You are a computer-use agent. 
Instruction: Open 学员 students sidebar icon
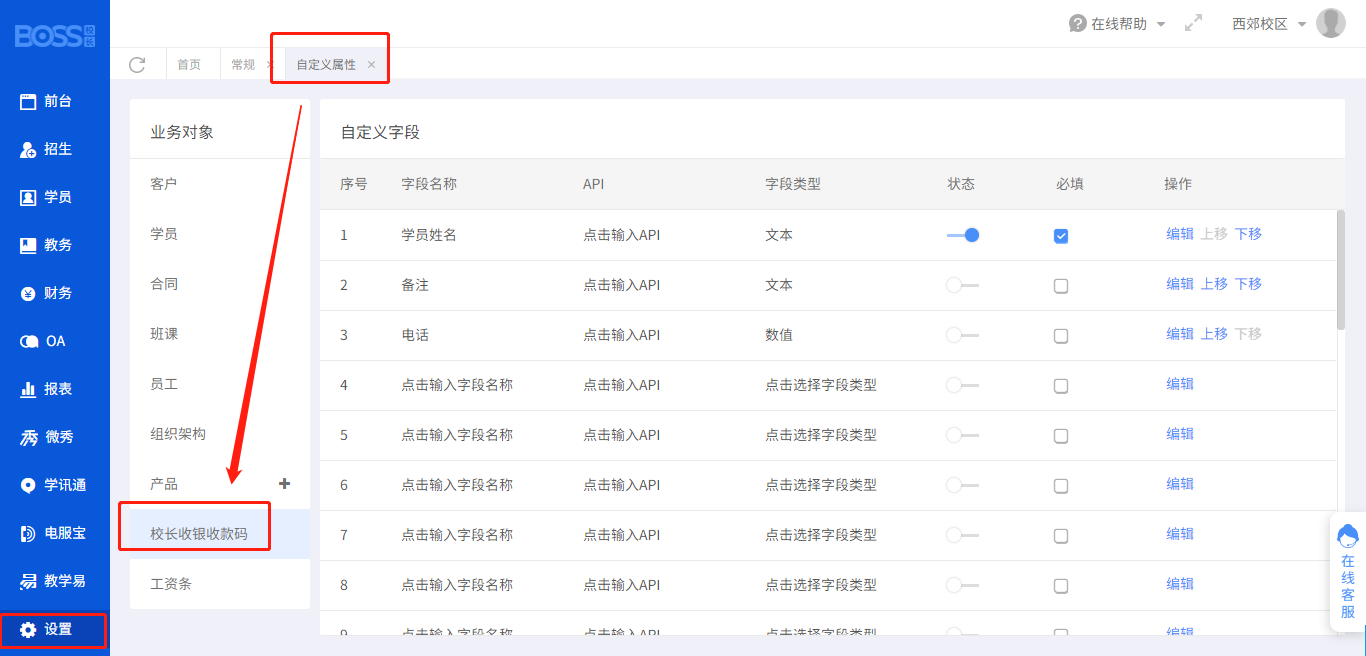pyautogui.click(x=28, y=197)
